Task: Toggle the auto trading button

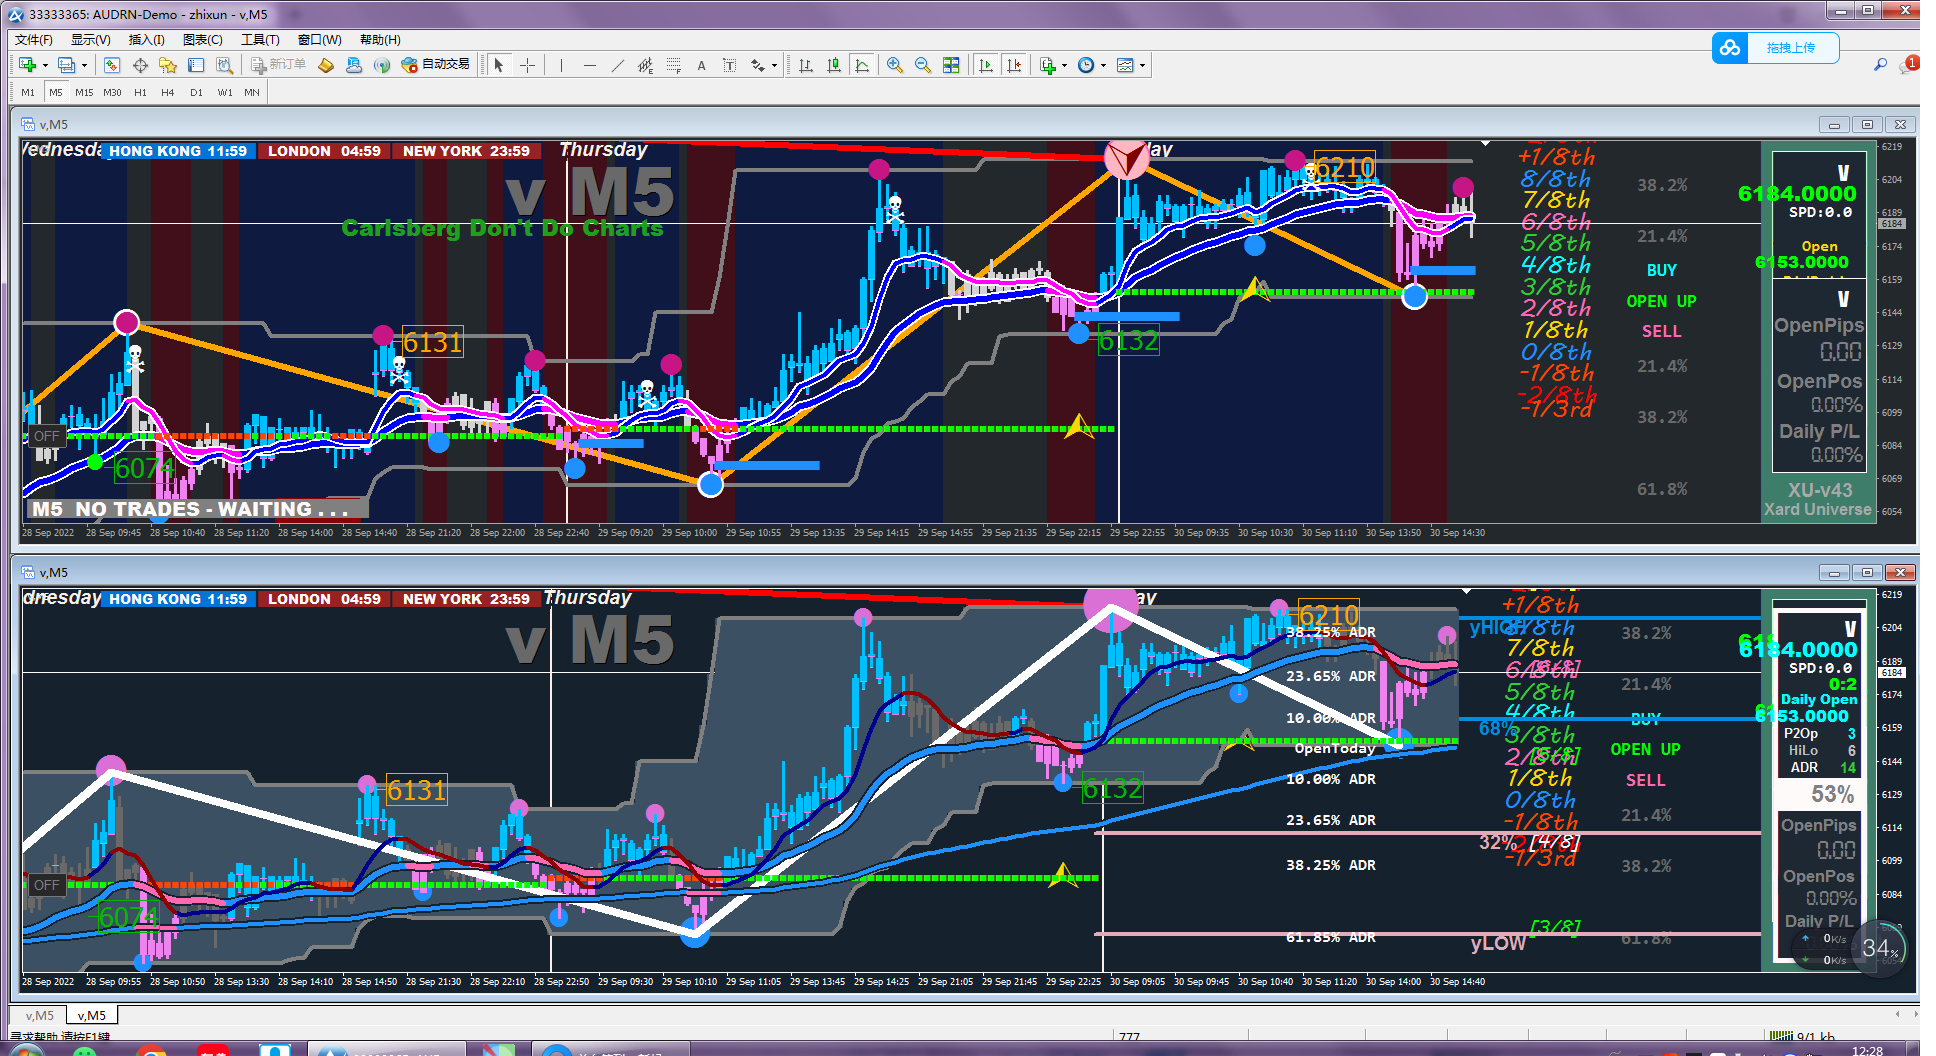Action: pos(435,64)
